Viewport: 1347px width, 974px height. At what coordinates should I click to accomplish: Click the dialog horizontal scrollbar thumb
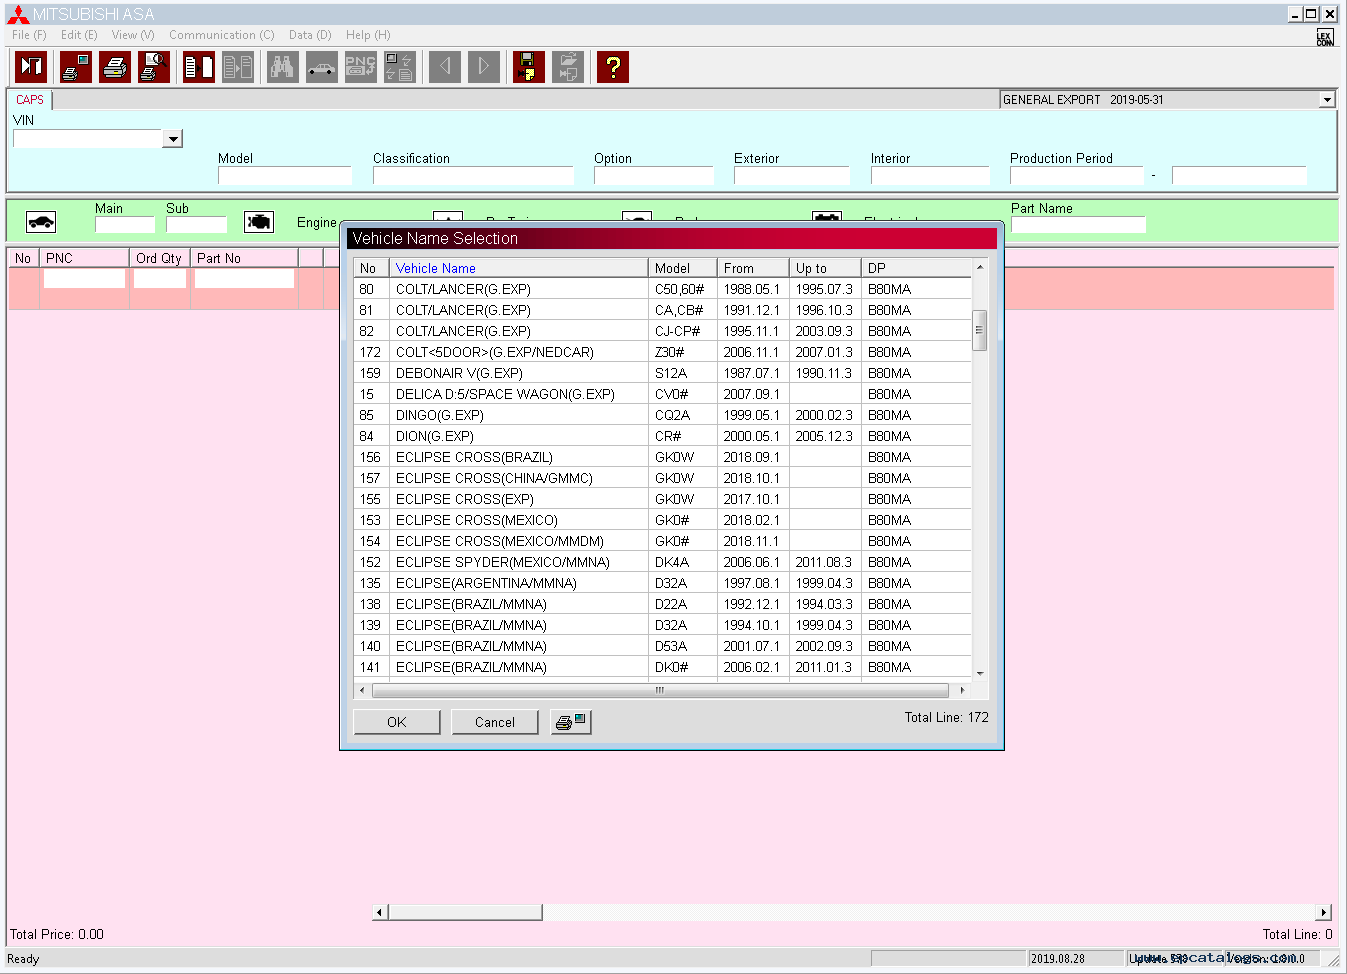tap(660, 690)
